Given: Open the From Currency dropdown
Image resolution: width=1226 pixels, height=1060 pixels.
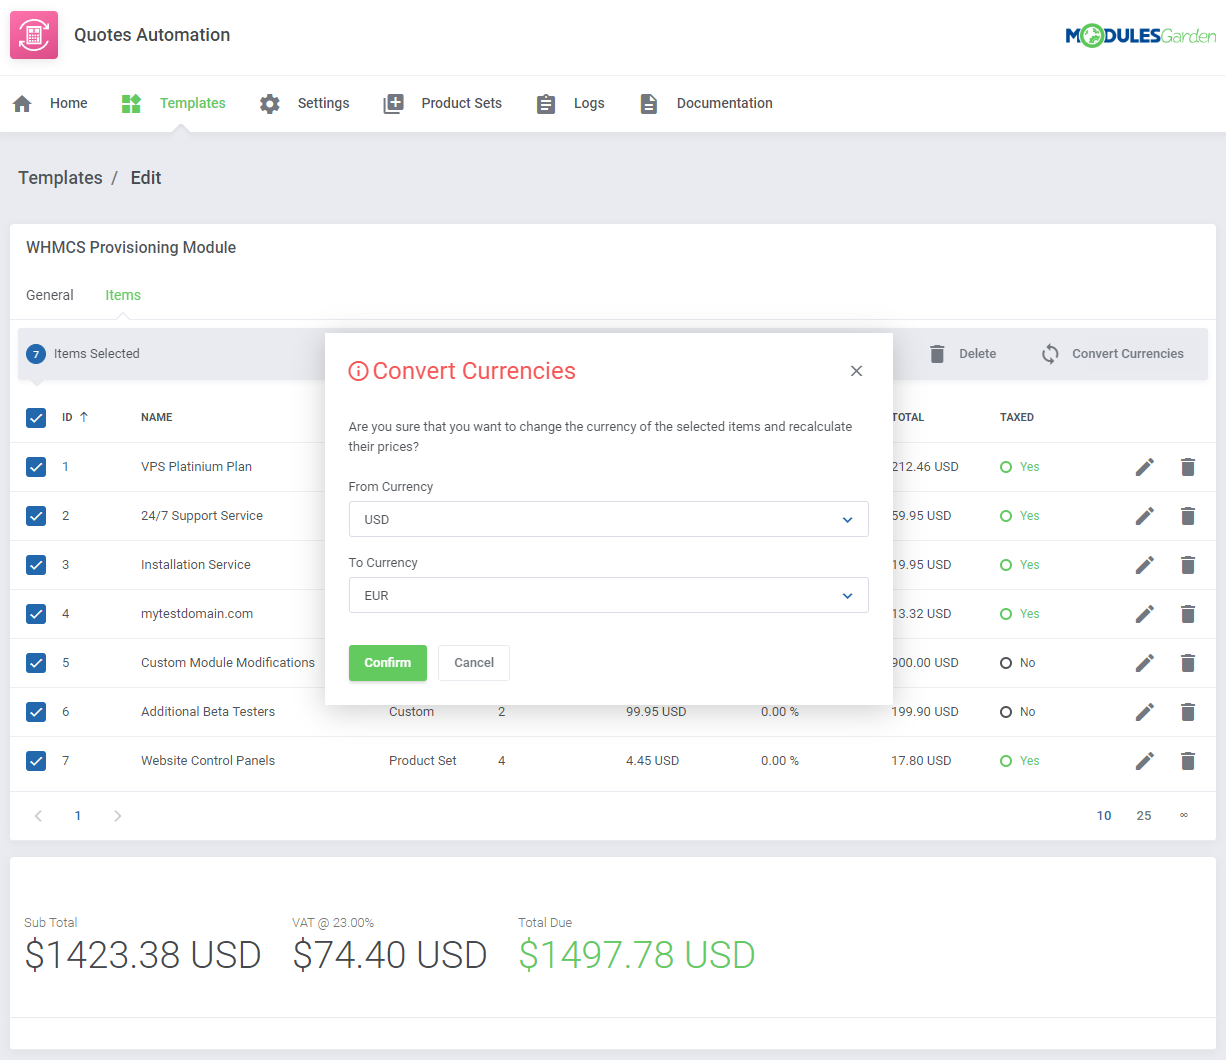Looking at the screenshot, I should [x=608, y=519].
